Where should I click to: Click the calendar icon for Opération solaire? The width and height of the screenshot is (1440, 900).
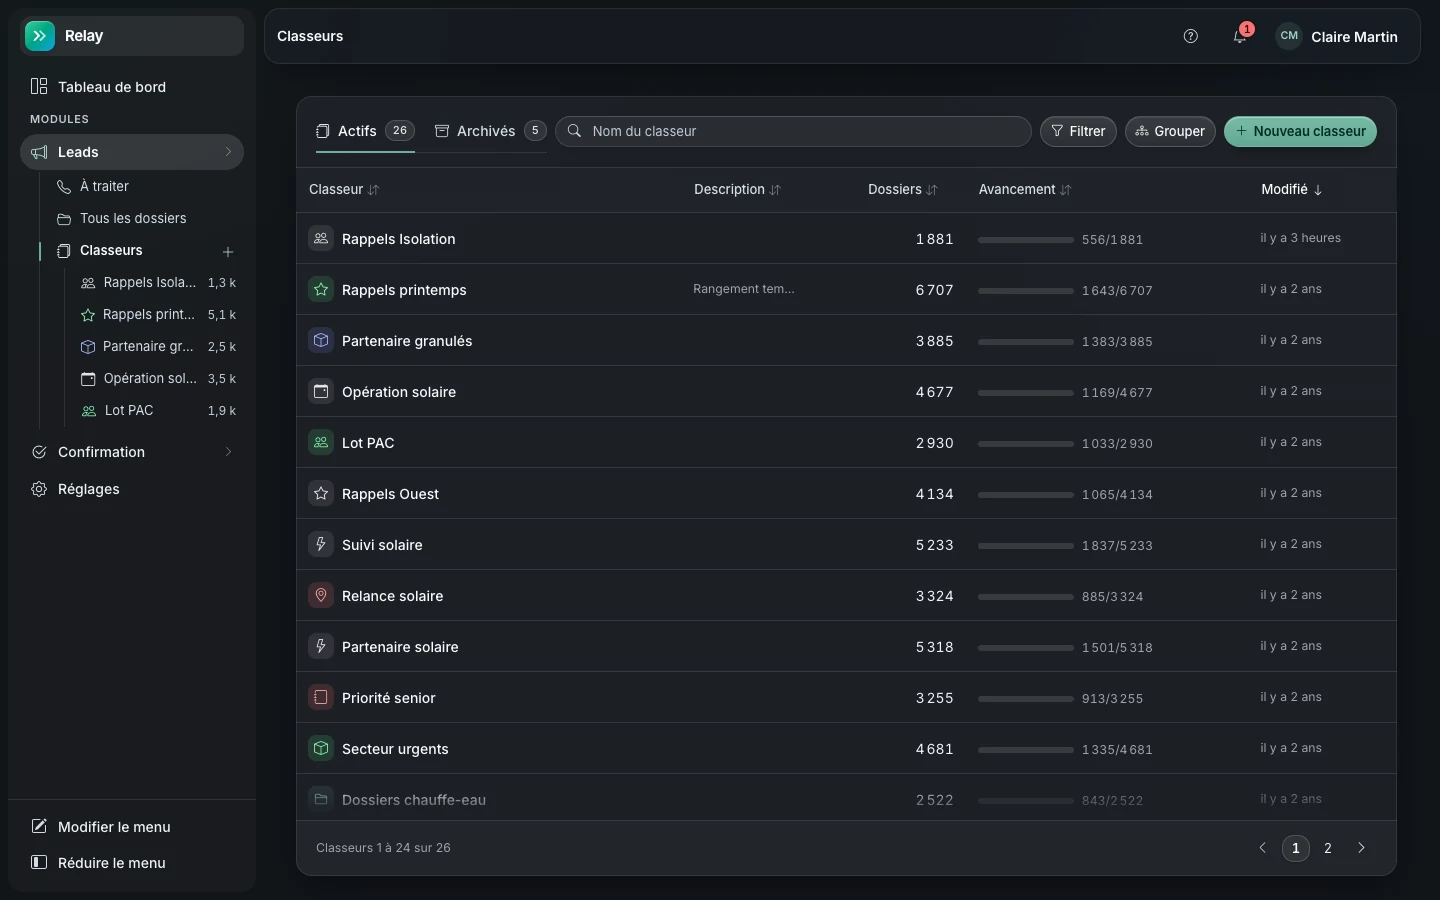click(321, 392)
